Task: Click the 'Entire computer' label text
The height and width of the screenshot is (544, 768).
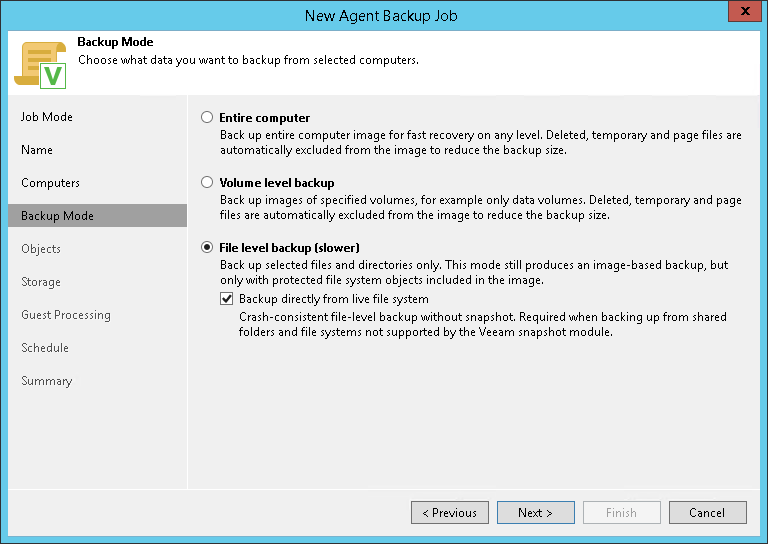Action: (264, 118)
